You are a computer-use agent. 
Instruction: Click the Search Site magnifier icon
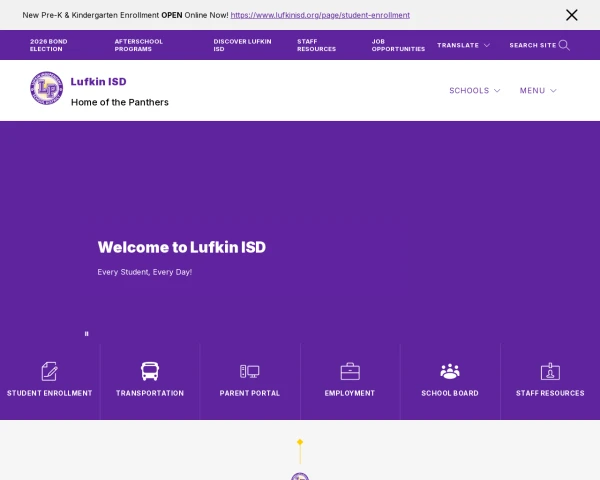click(x=564, y=45)
